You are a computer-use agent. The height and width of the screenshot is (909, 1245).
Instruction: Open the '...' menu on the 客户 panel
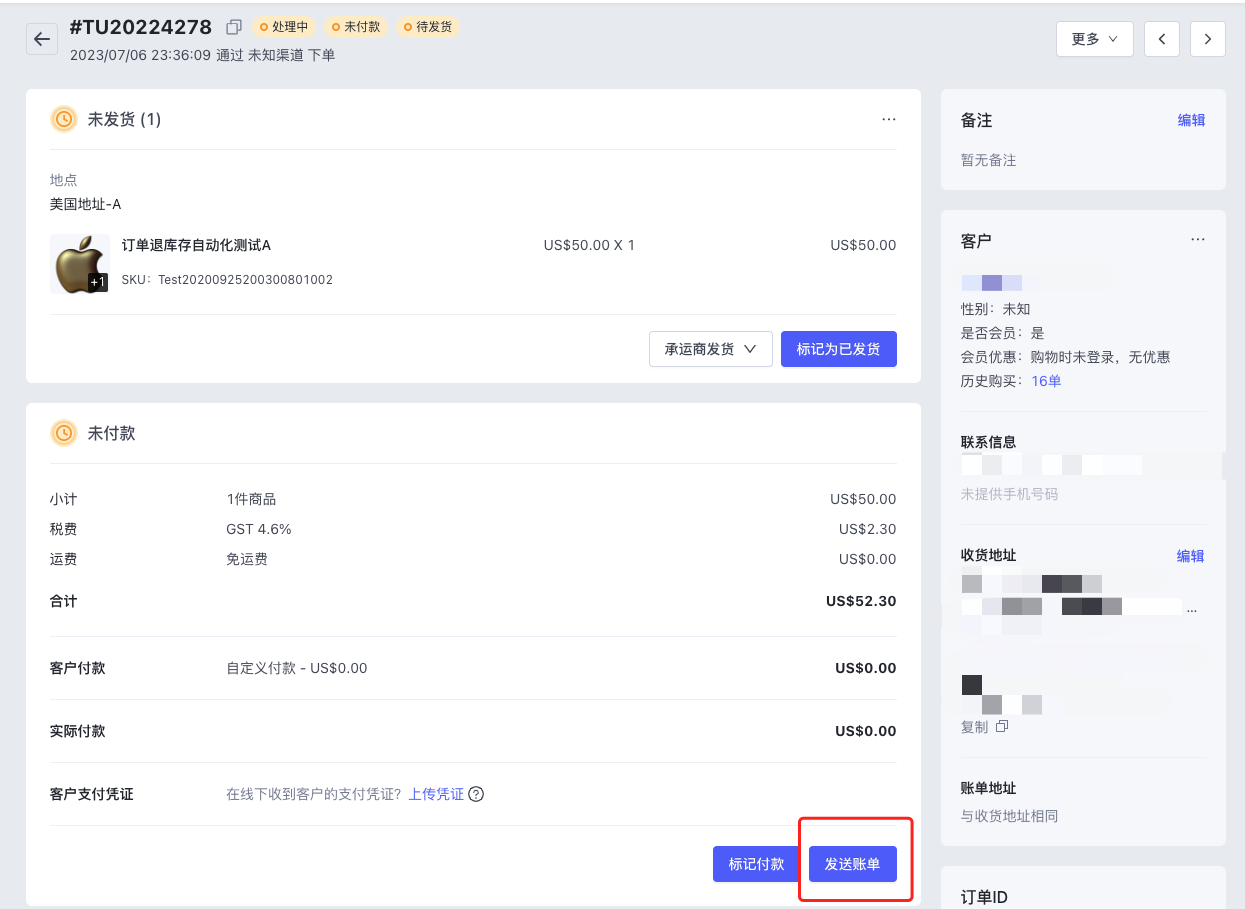[x=1198, y=239]
